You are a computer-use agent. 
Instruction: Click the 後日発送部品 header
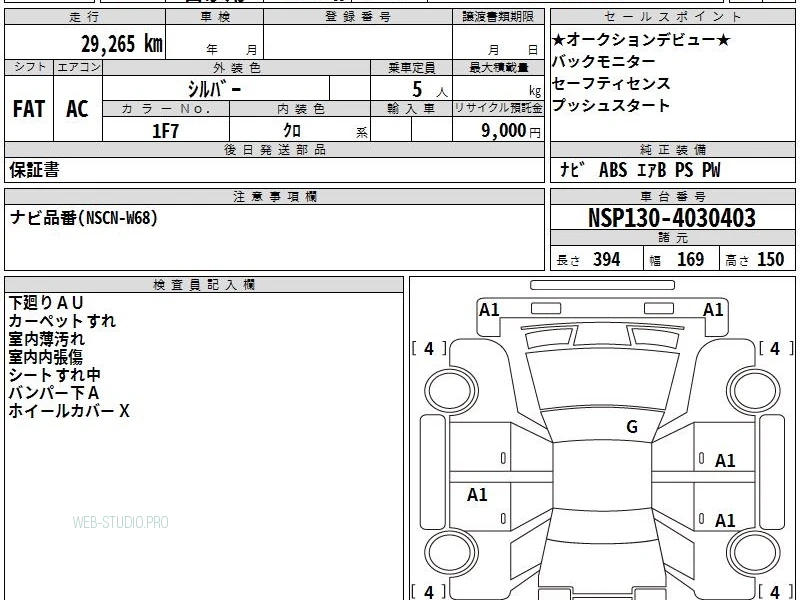point(274,149)
